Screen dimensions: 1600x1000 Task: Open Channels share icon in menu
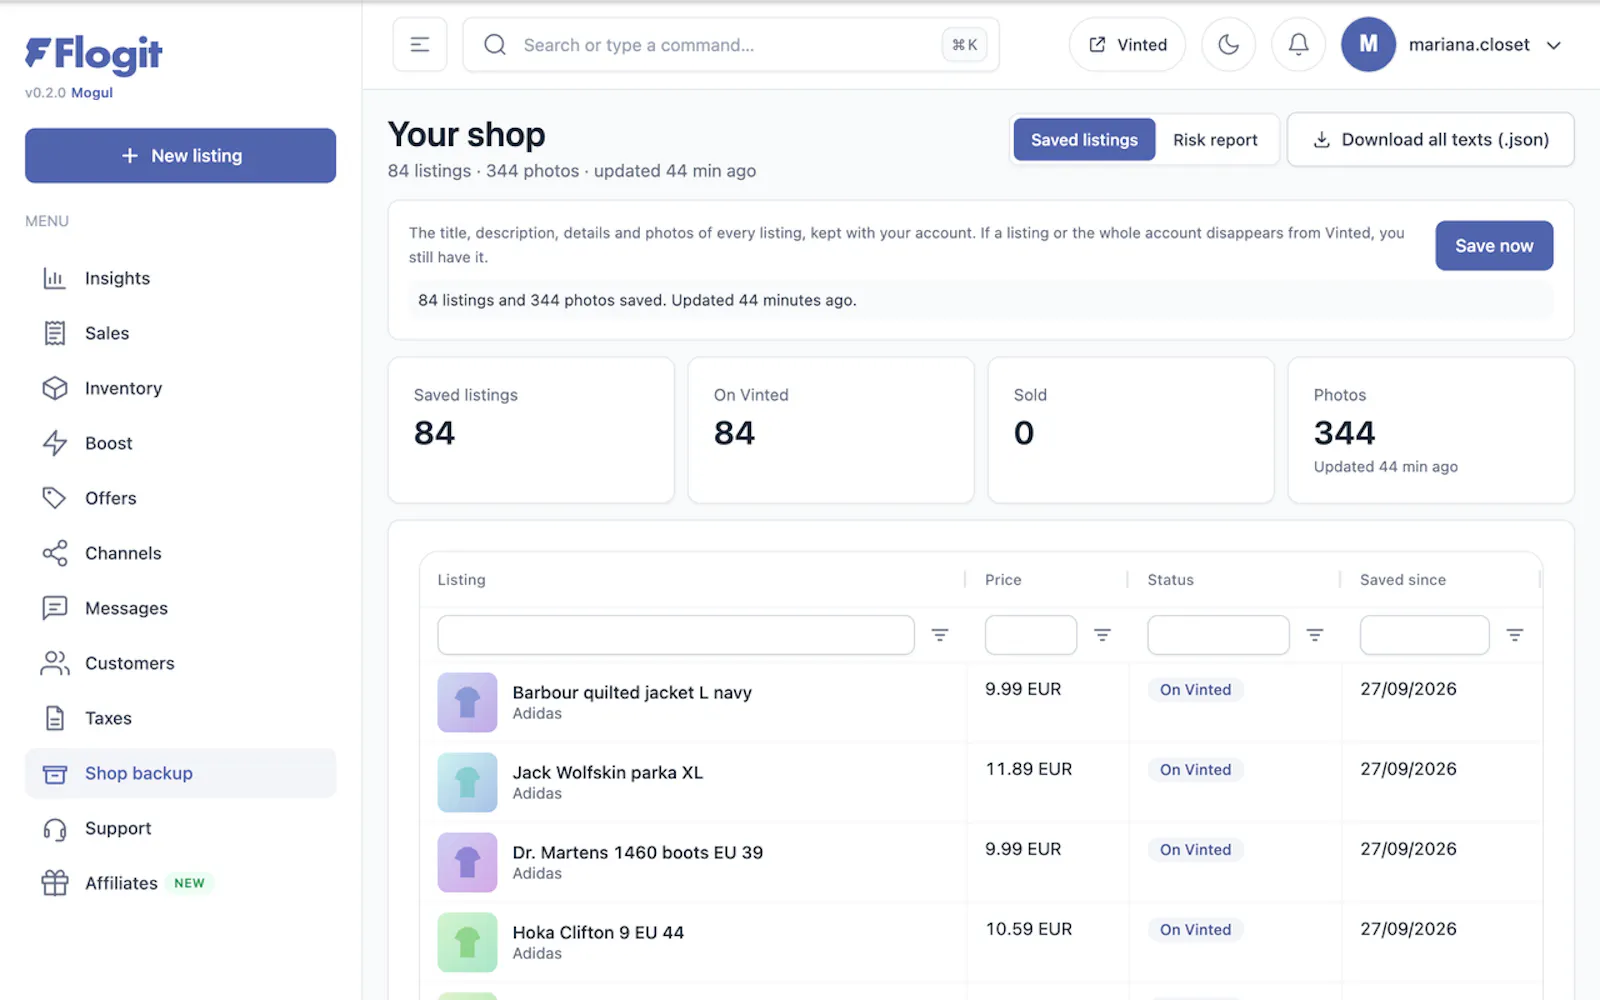(x=55, y=553)
